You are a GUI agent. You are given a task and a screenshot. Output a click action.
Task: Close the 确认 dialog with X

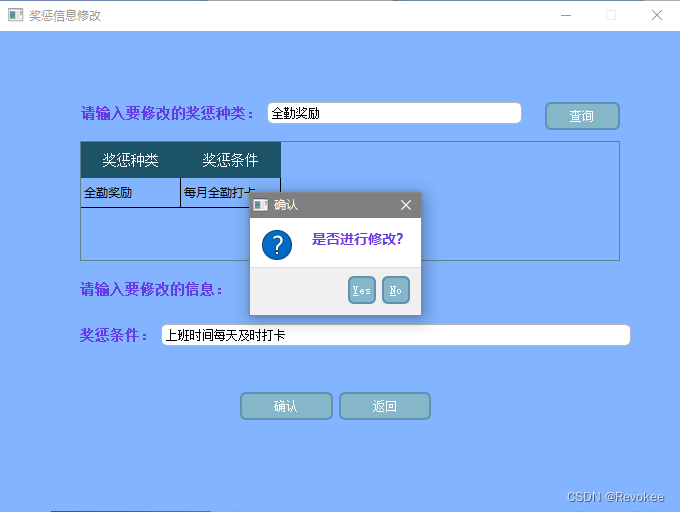(406, 205)
